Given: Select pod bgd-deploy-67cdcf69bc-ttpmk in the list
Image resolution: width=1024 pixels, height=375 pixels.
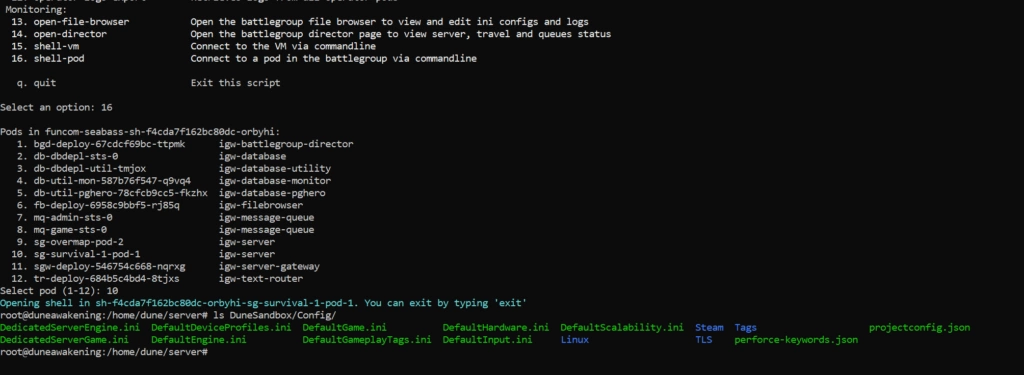Looking at the screenshot, I should click(185, 144).
